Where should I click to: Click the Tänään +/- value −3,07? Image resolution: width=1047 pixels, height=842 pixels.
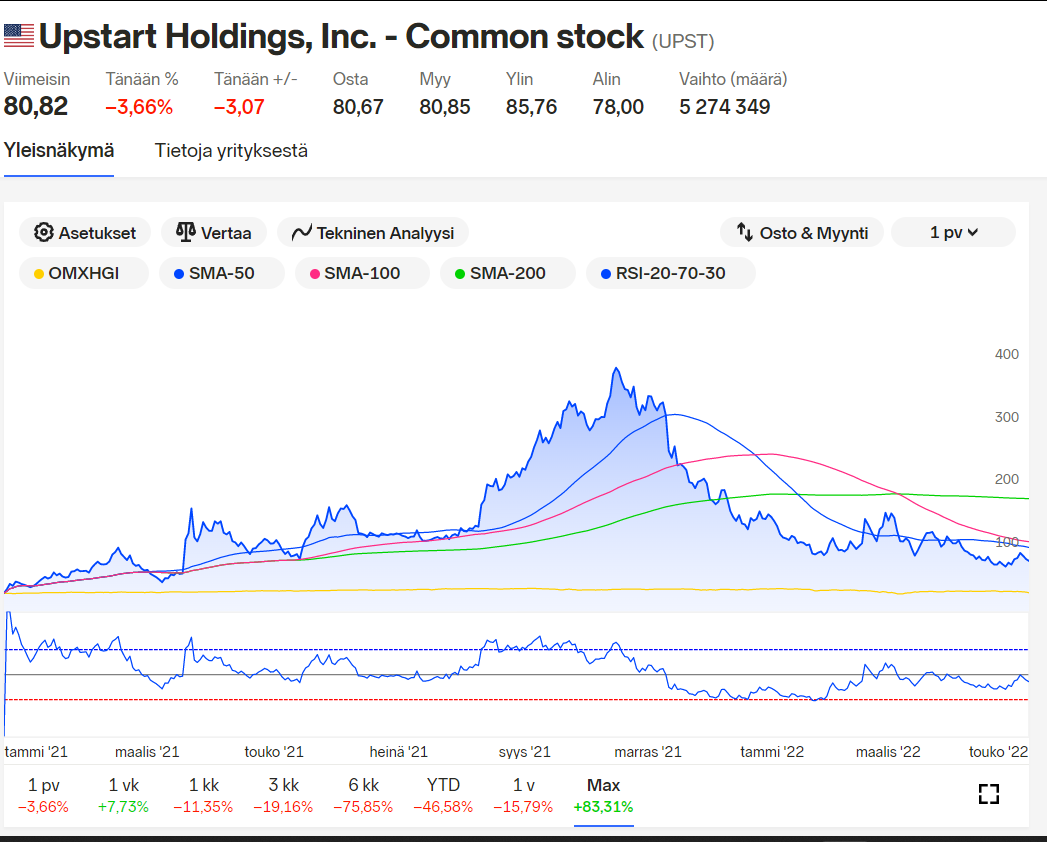pyautogui.click(x=239, y=107)
